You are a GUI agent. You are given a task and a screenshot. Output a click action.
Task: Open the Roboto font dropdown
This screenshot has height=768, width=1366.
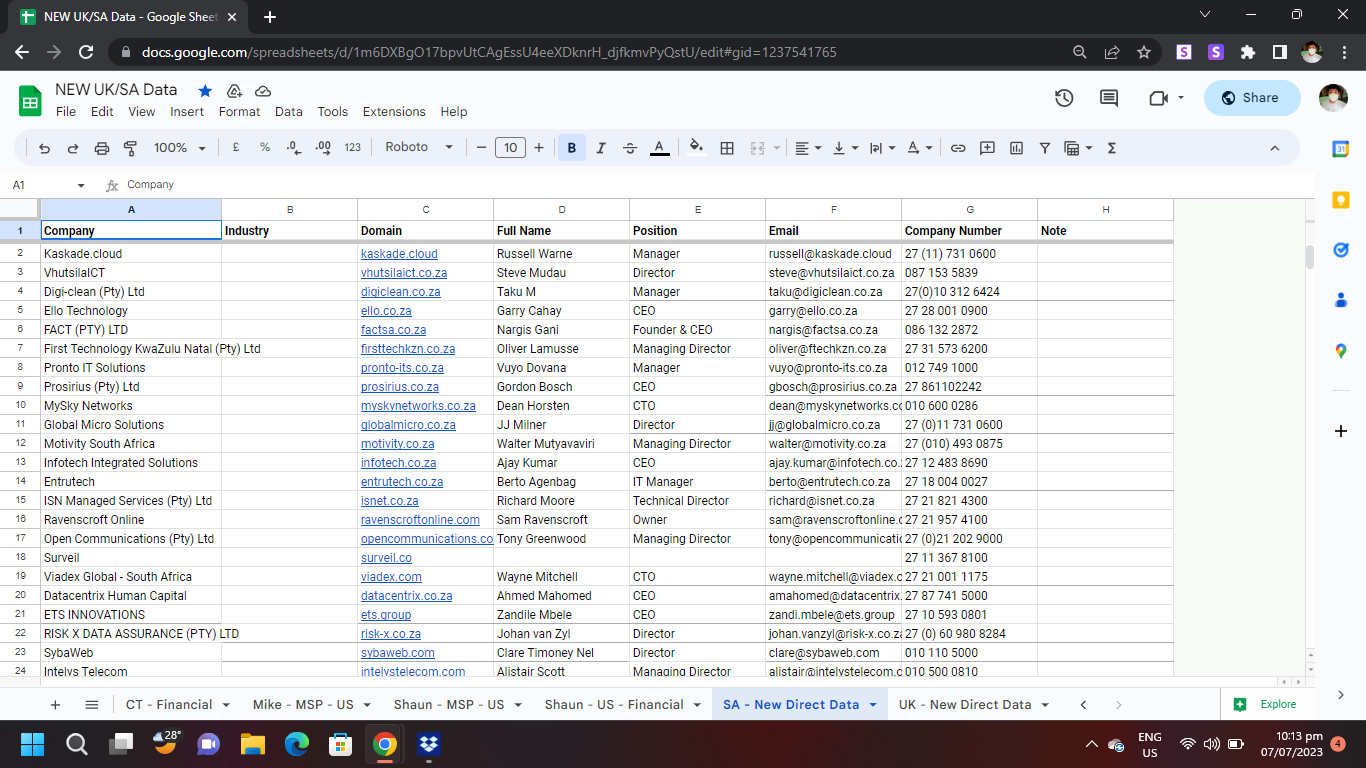[419, 147]
